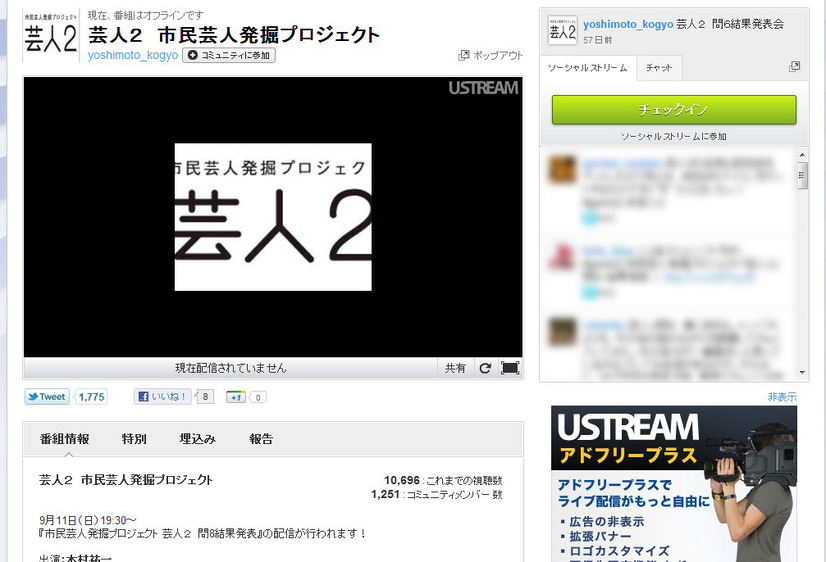Pop out the social stream panel icon
This screenshot has height=562, width=826.
(x=794, y=66)
